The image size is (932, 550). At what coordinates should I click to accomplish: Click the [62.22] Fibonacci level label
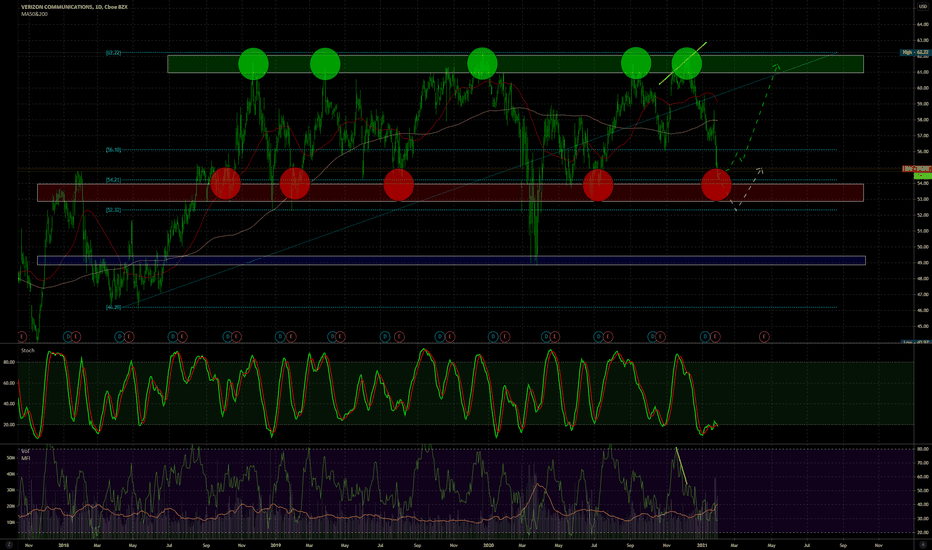click(114, 53)
